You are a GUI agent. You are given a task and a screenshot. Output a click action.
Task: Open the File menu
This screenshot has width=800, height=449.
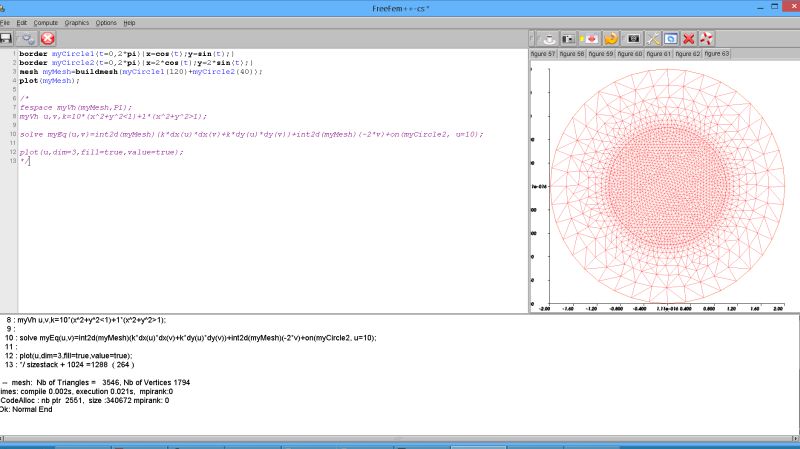tap(5, 23)
